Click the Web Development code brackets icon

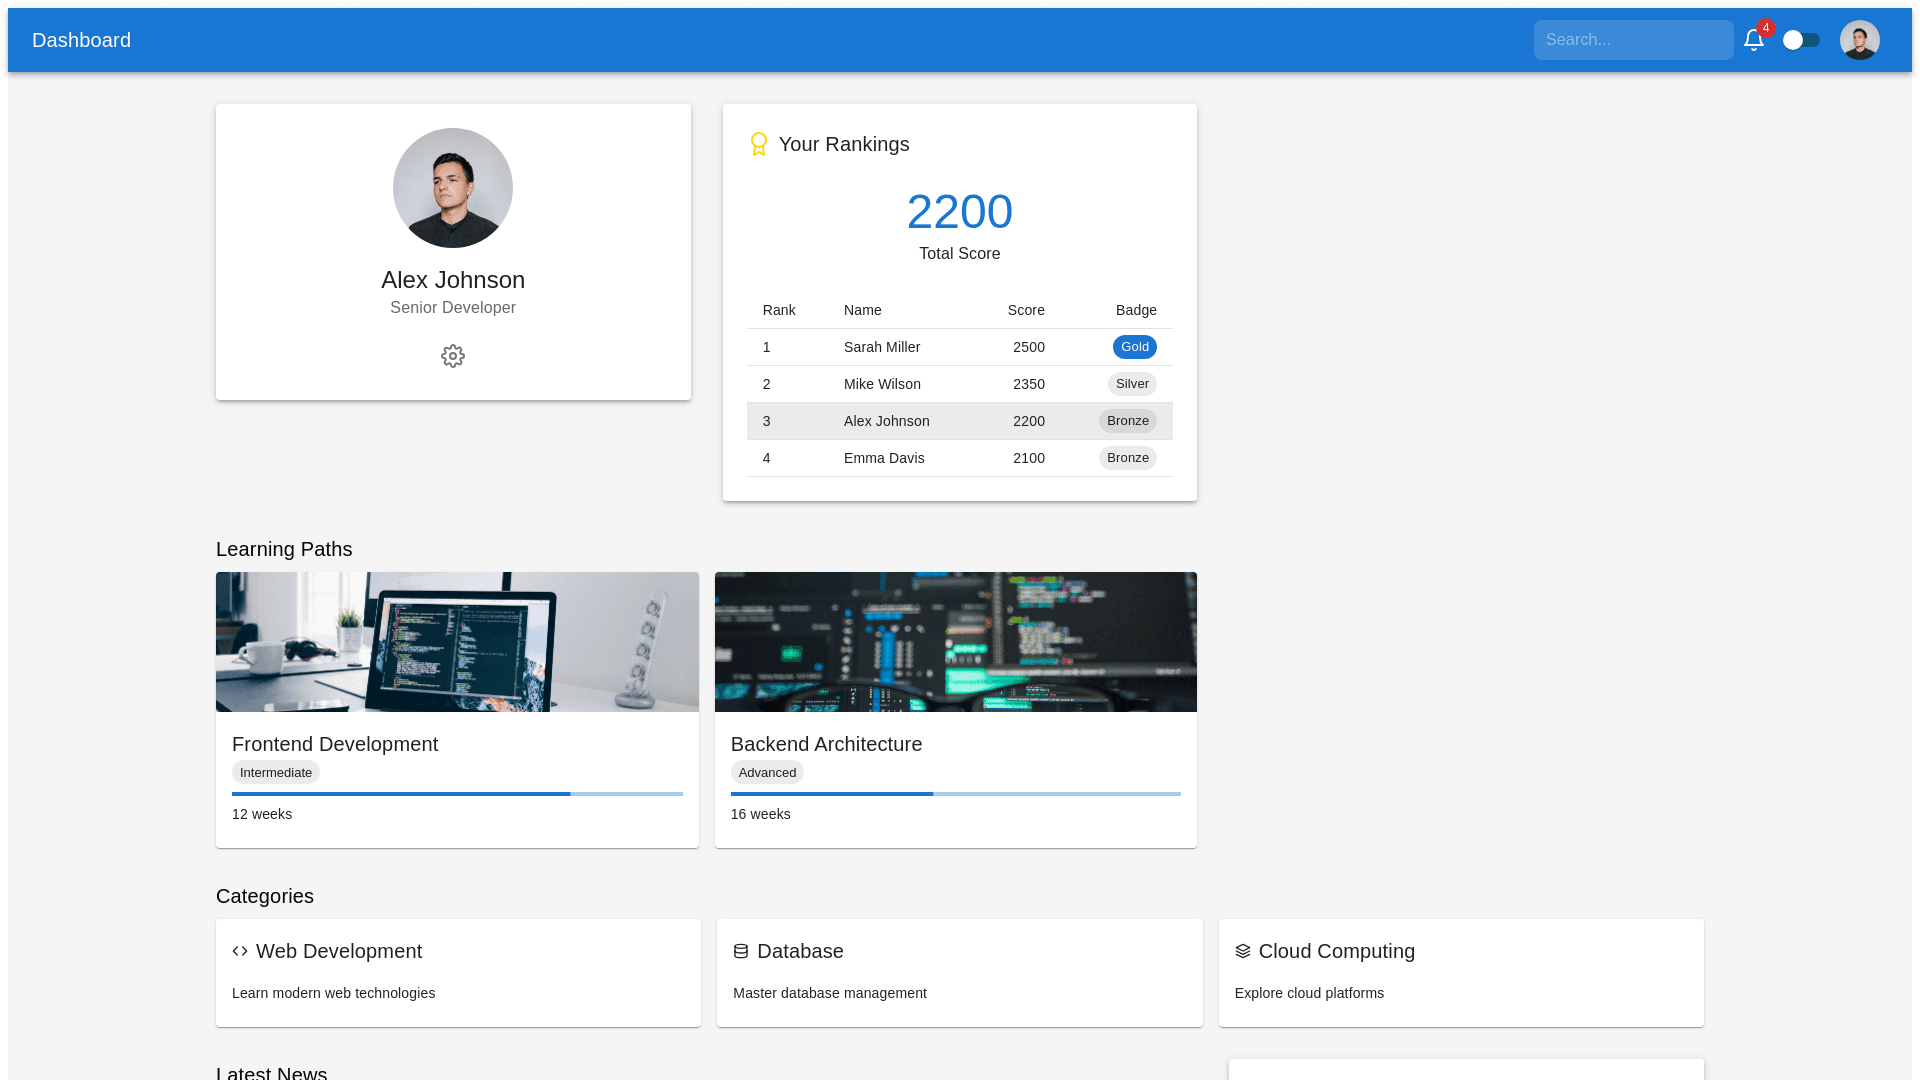coord(240,951)
